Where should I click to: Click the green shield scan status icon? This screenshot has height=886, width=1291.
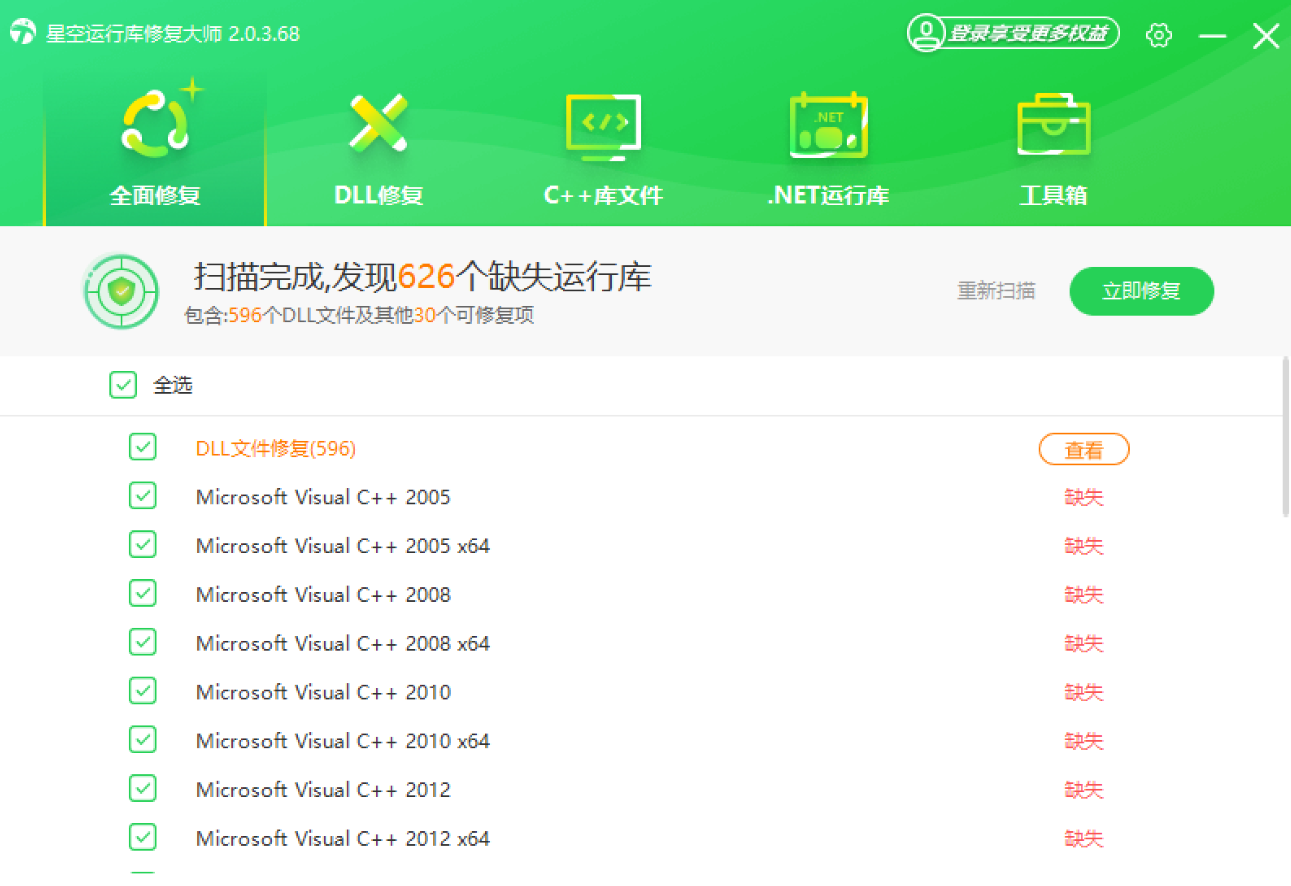[x=121, y=291]
